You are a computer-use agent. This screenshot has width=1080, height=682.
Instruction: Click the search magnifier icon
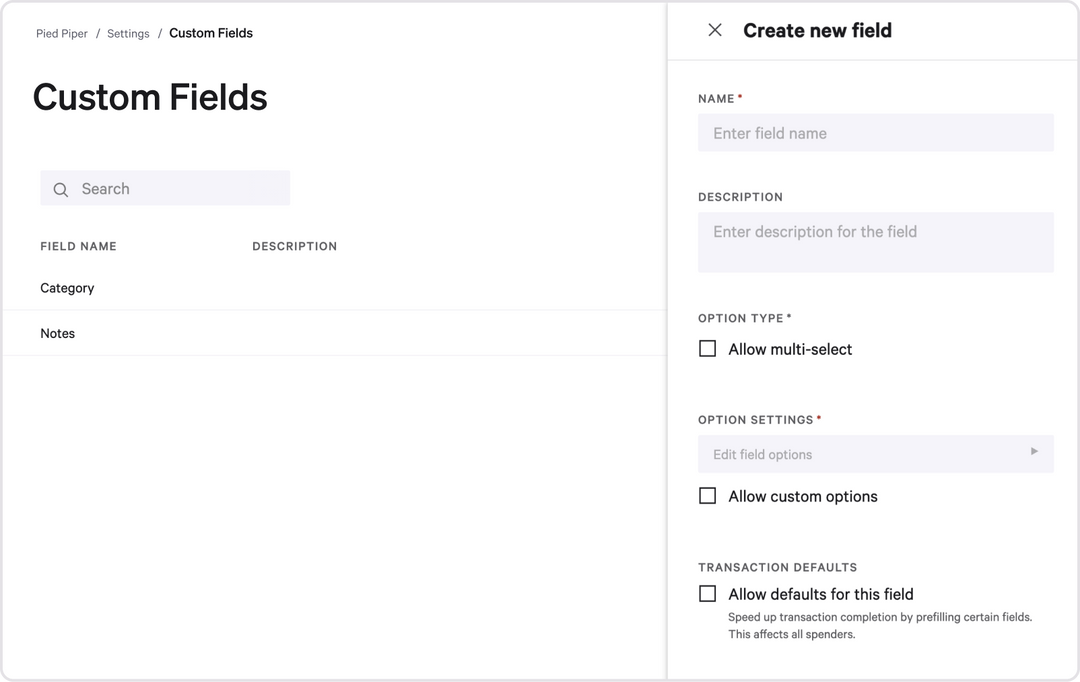[61, 189]
